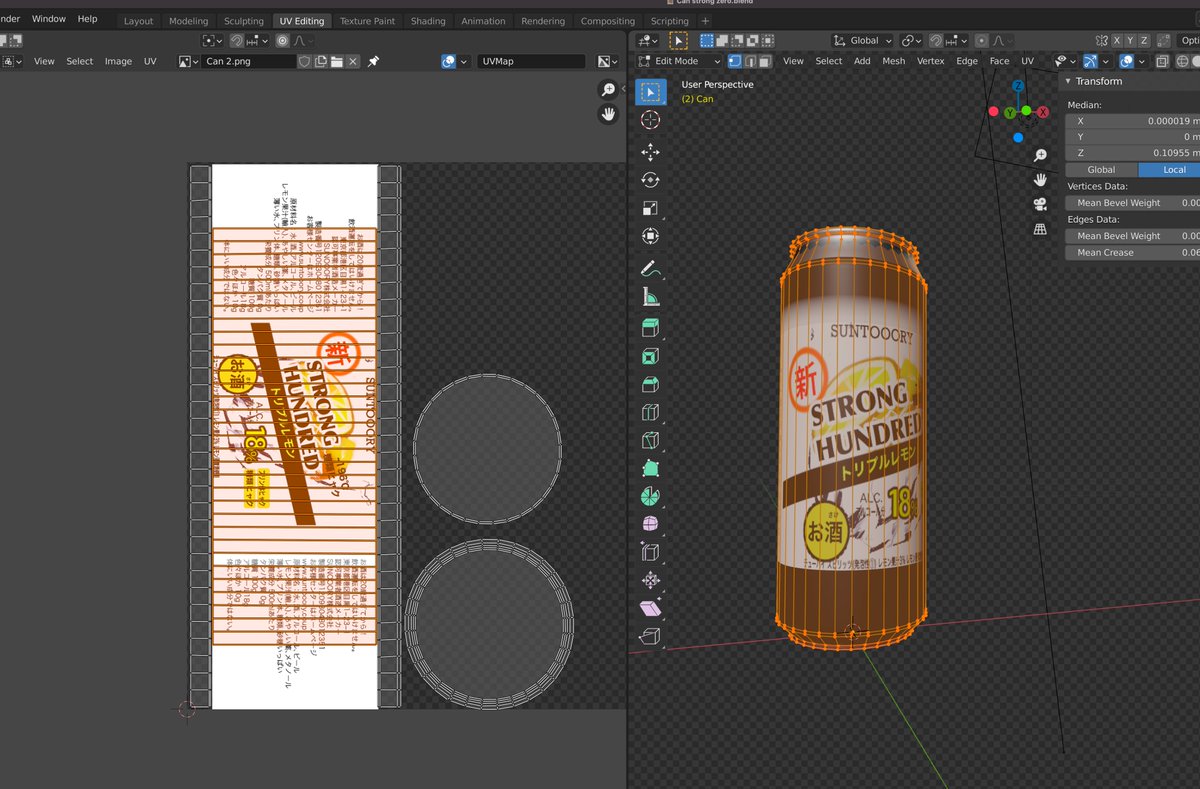Viewport: 1200px width, 789px height.
Task: Add new workspace with plus tab
Action: [705, 21]
